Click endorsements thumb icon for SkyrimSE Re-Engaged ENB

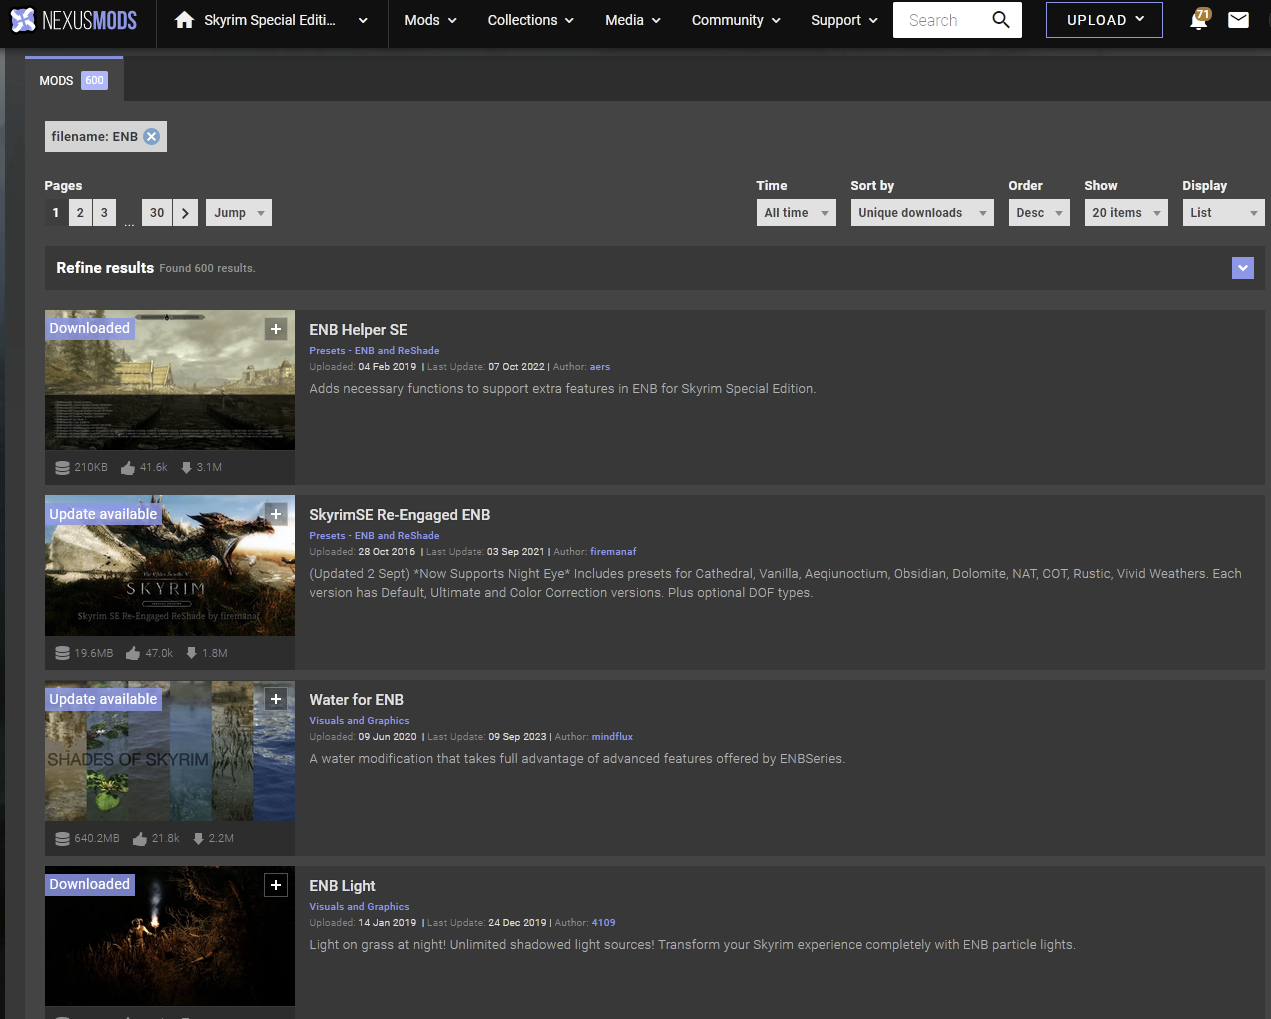[x=133, y=653]
